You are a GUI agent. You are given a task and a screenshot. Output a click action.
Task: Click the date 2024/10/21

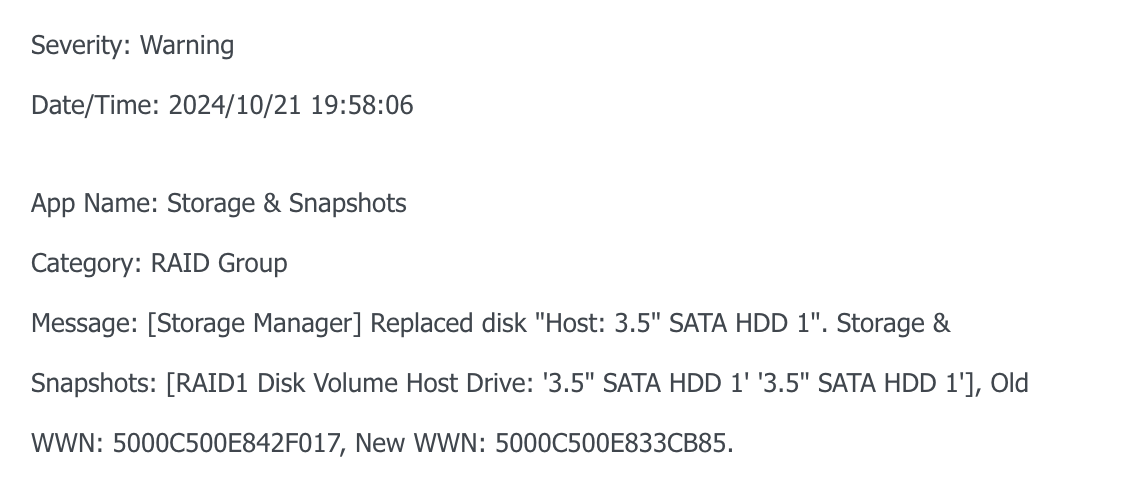pos(235,105)
